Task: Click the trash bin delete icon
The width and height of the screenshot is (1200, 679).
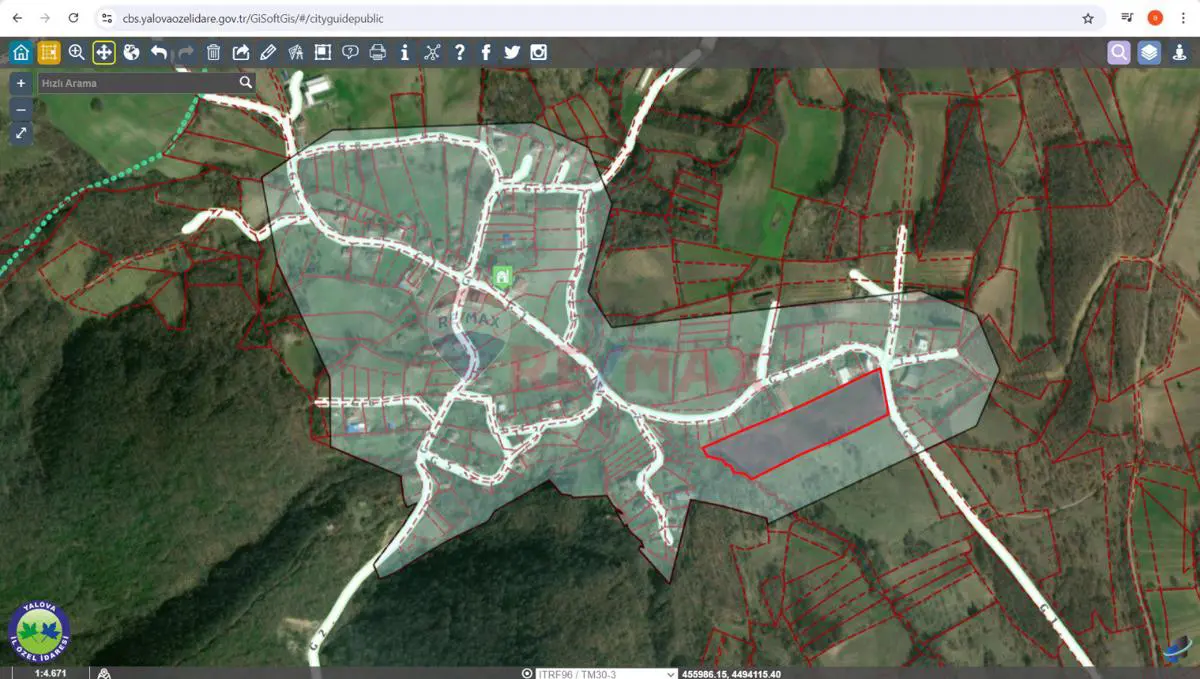Action: [x=213, y=52]
